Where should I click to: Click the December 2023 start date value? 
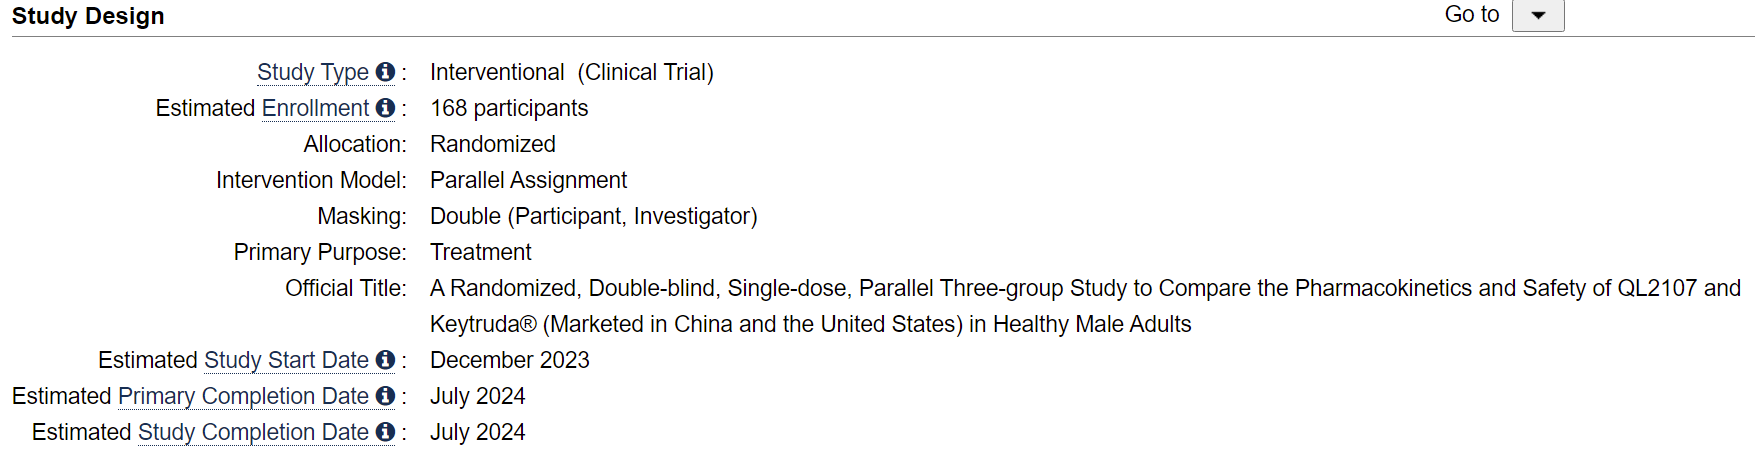[509, 360]
